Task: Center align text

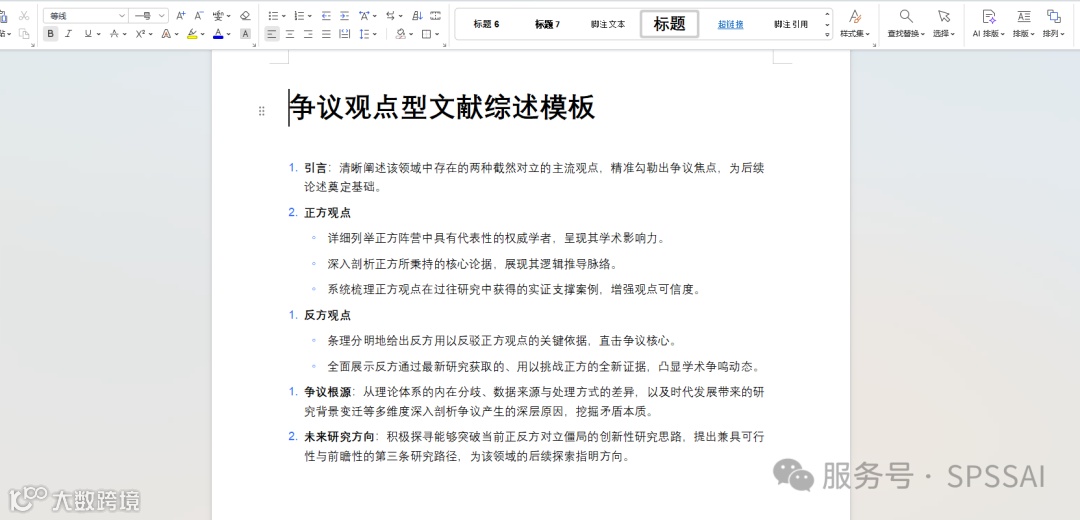Action: [290, 34]
